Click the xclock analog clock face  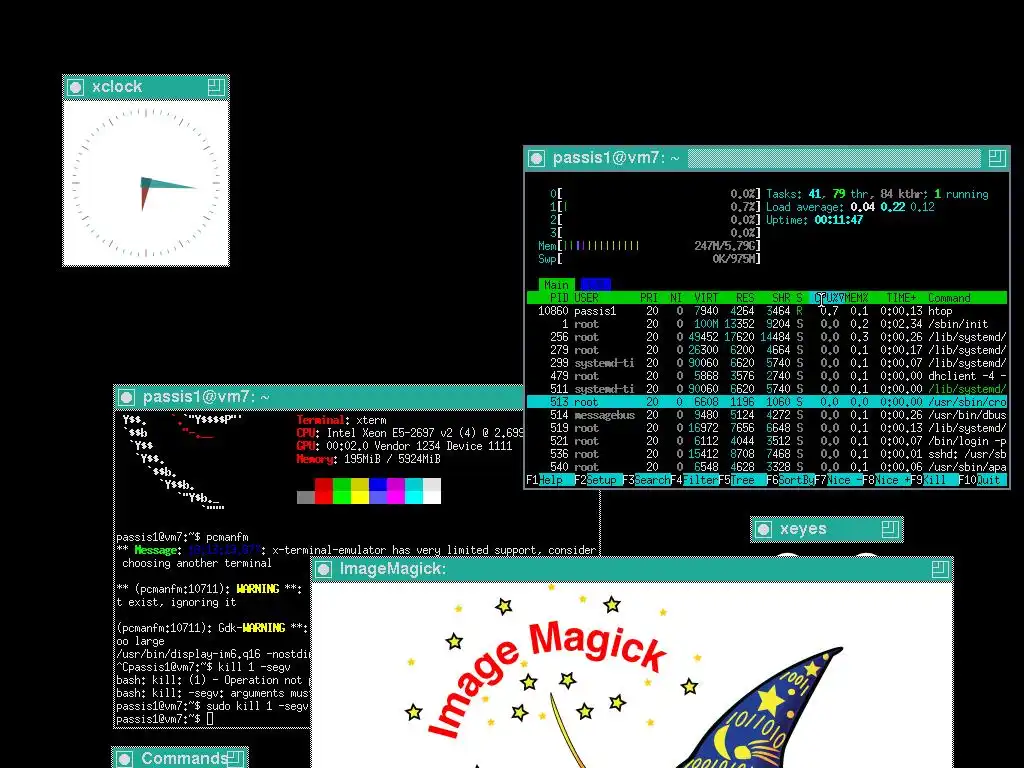[146, 183]
